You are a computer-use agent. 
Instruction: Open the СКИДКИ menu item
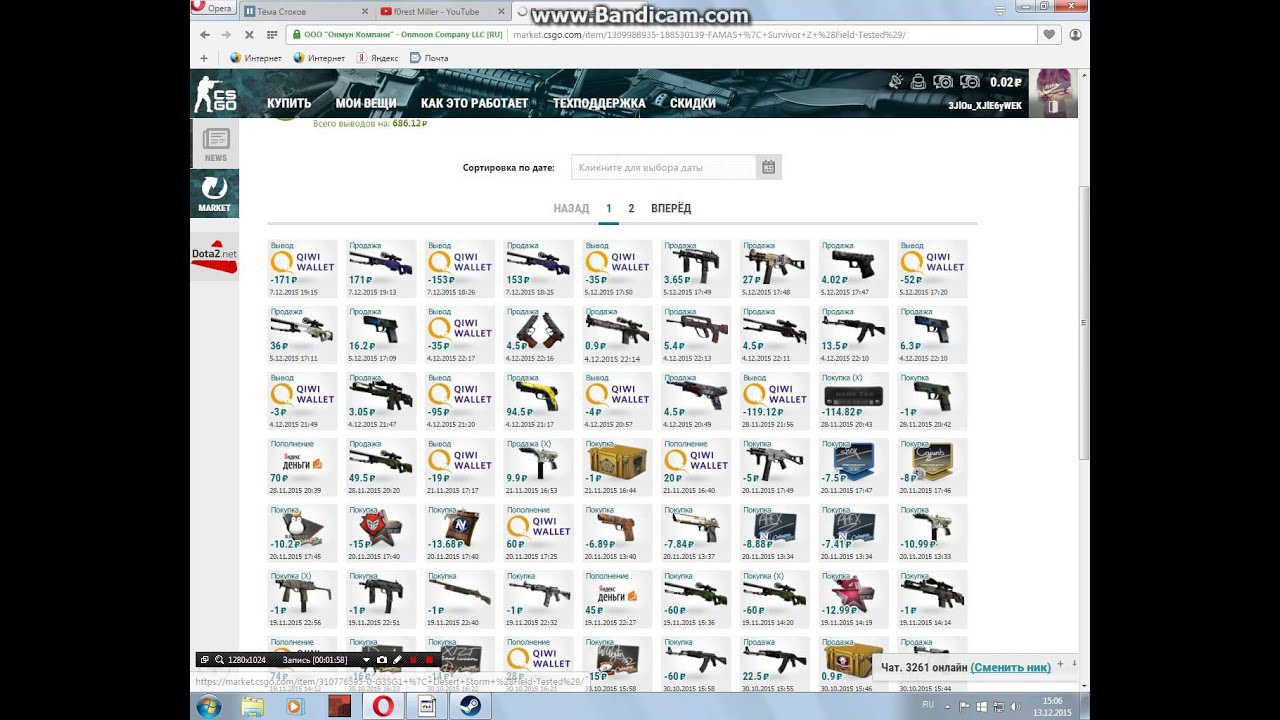tap(692, 103)
